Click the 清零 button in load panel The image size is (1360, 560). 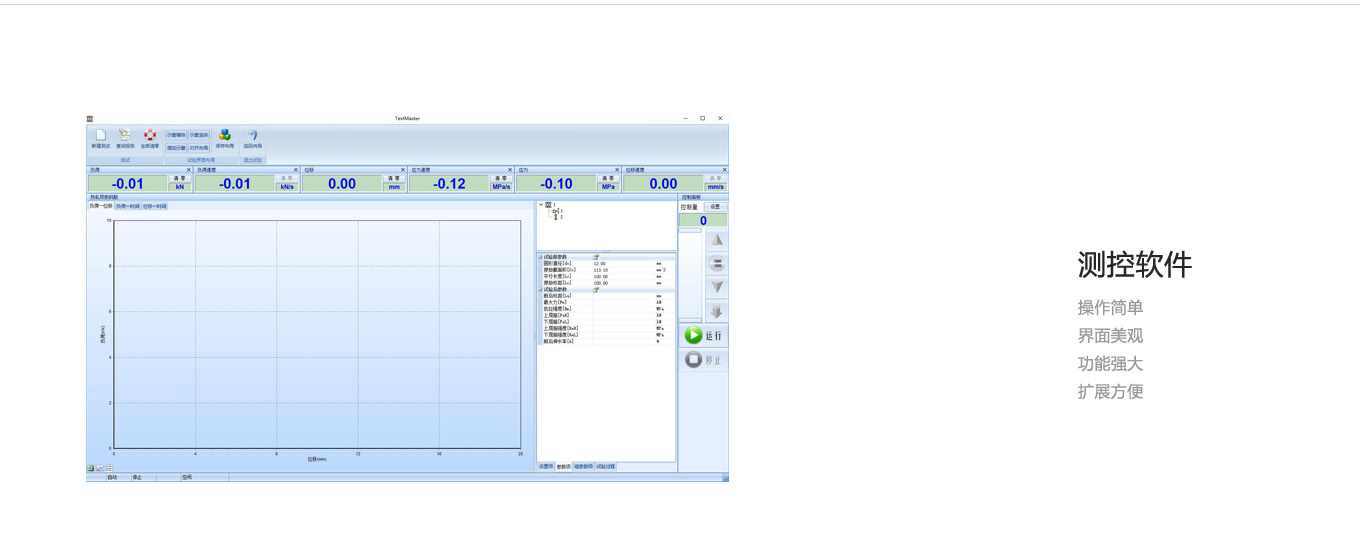[x=180, y=178]
